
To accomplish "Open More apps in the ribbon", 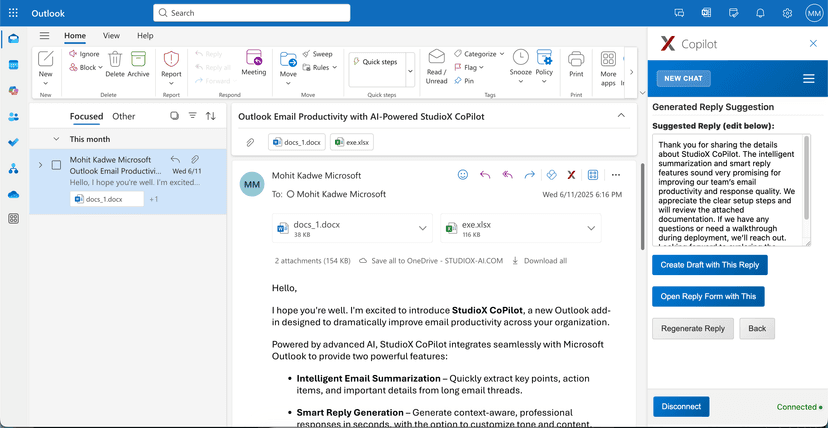I will [x=608, y=69].
